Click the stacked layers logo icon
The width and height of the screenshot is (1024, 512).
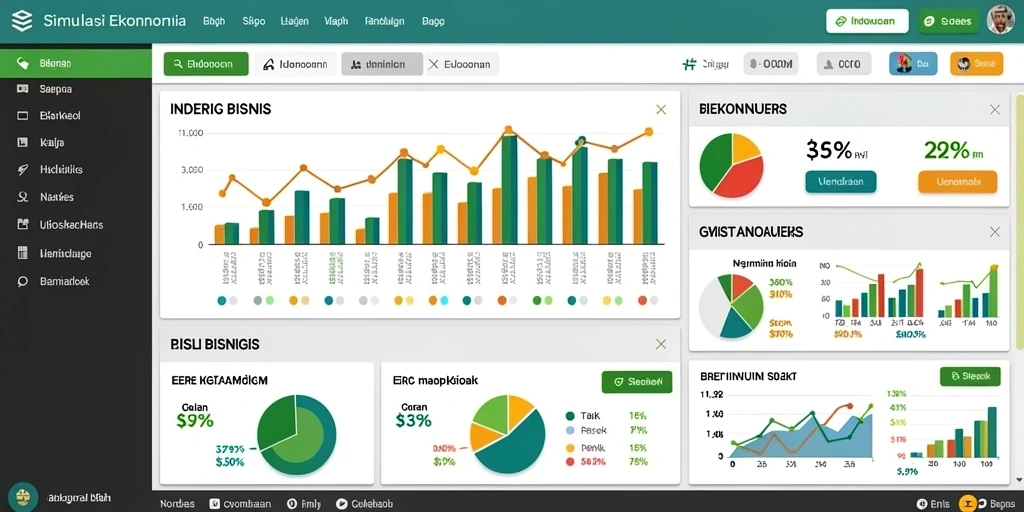(22, 21)
